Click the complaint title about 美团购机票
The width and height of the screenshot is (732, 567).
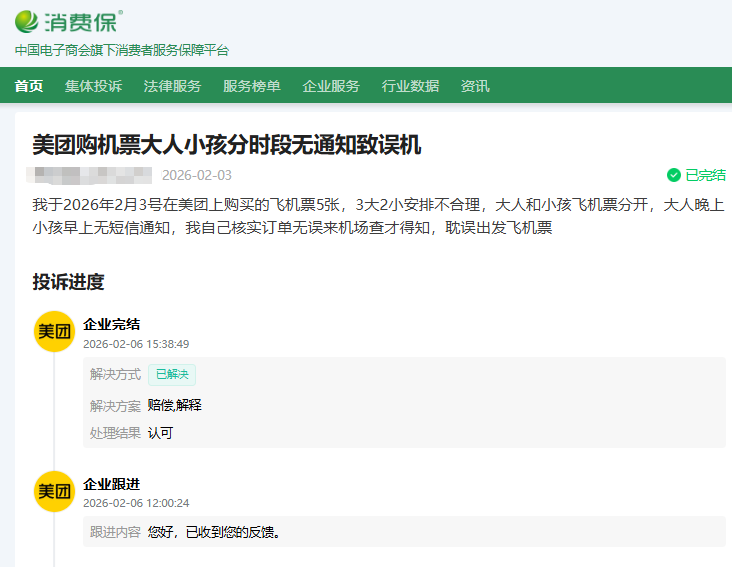tap(227, 145)
